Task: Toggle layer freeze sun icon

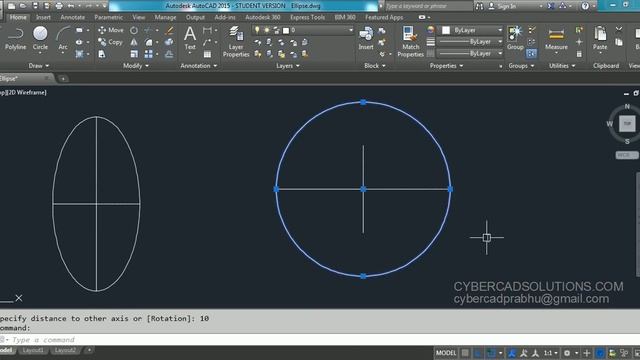Action: 267,30
